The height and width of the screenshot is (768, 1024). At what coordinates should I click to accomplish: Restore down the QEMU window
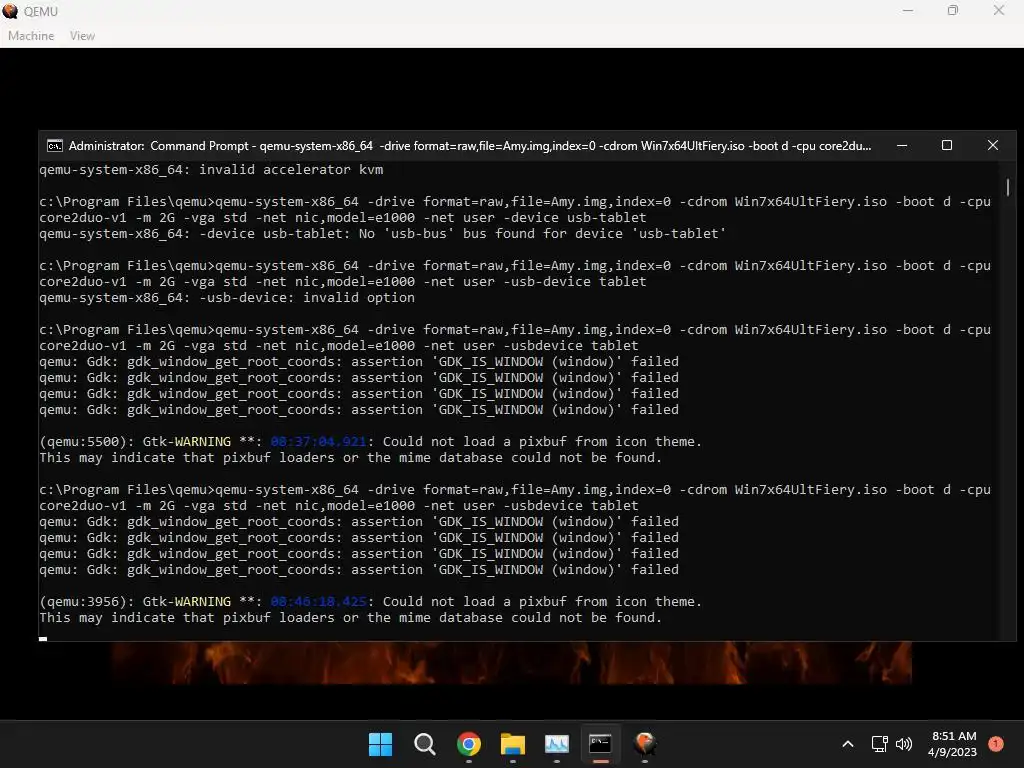click(x=953, y=10)
